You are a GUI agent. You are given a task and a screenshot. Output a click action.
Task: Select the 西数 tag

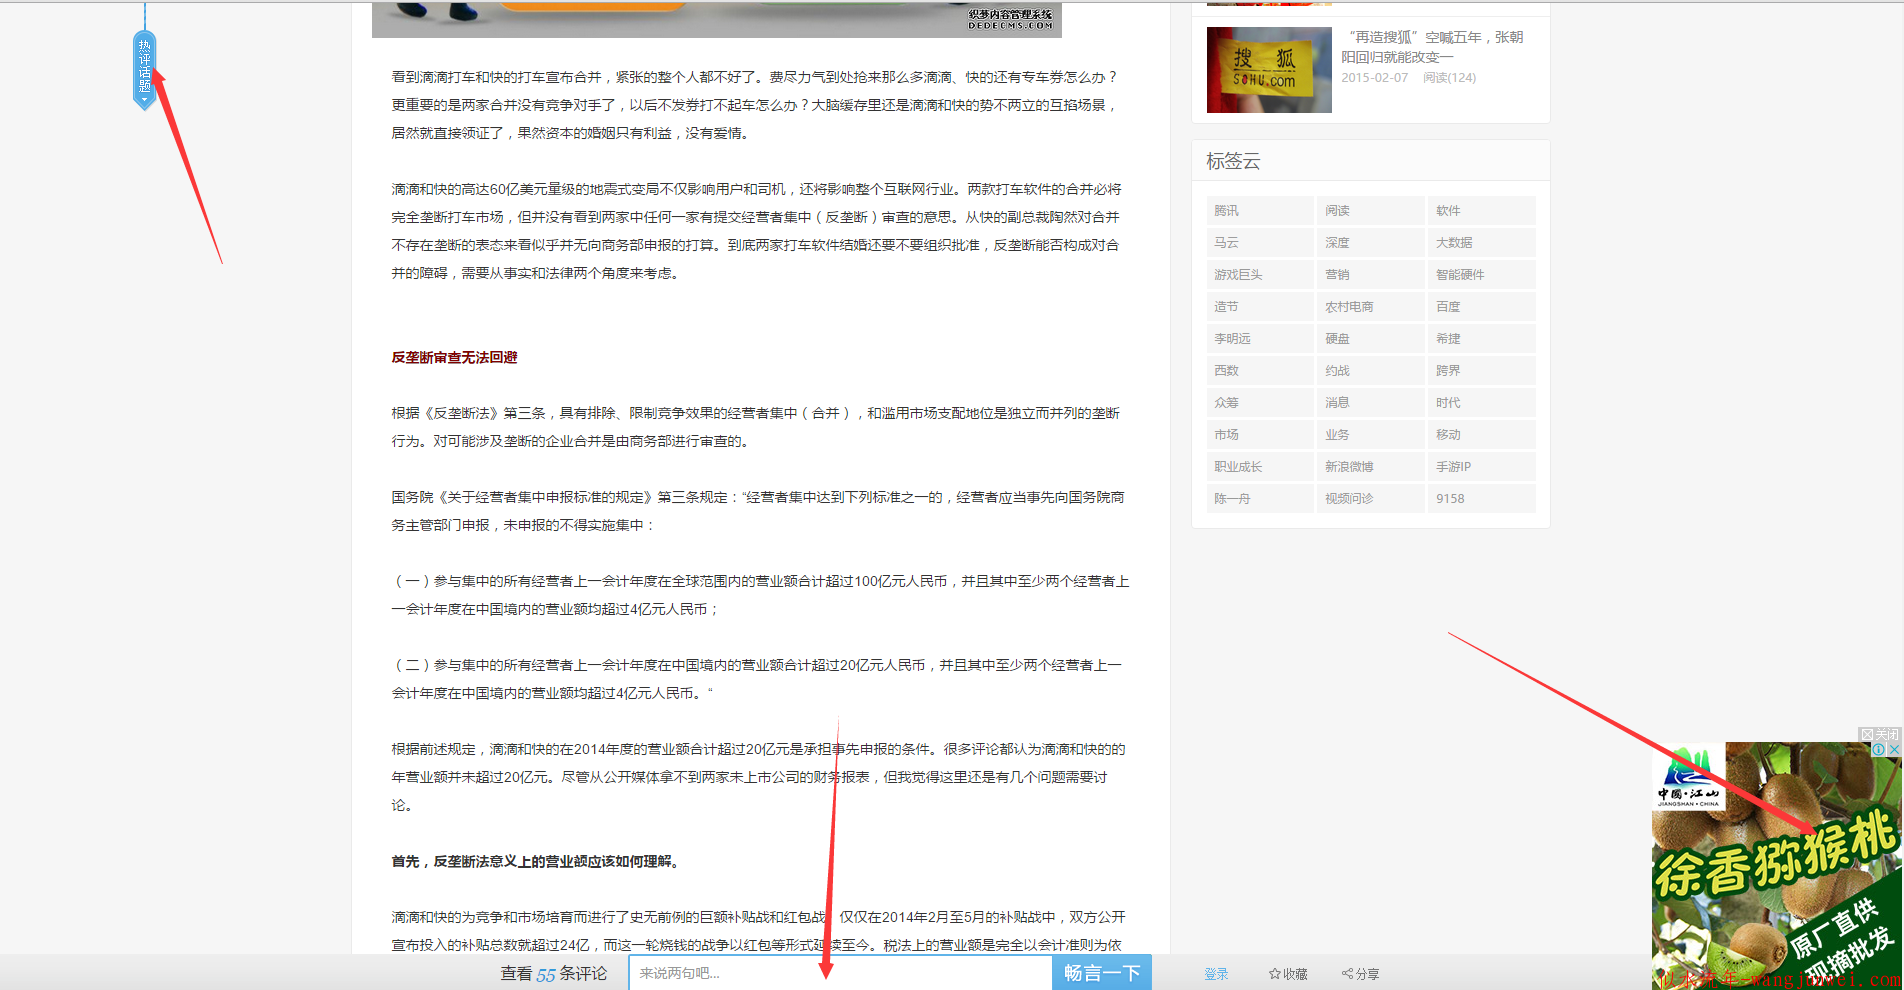[1260, 370]
